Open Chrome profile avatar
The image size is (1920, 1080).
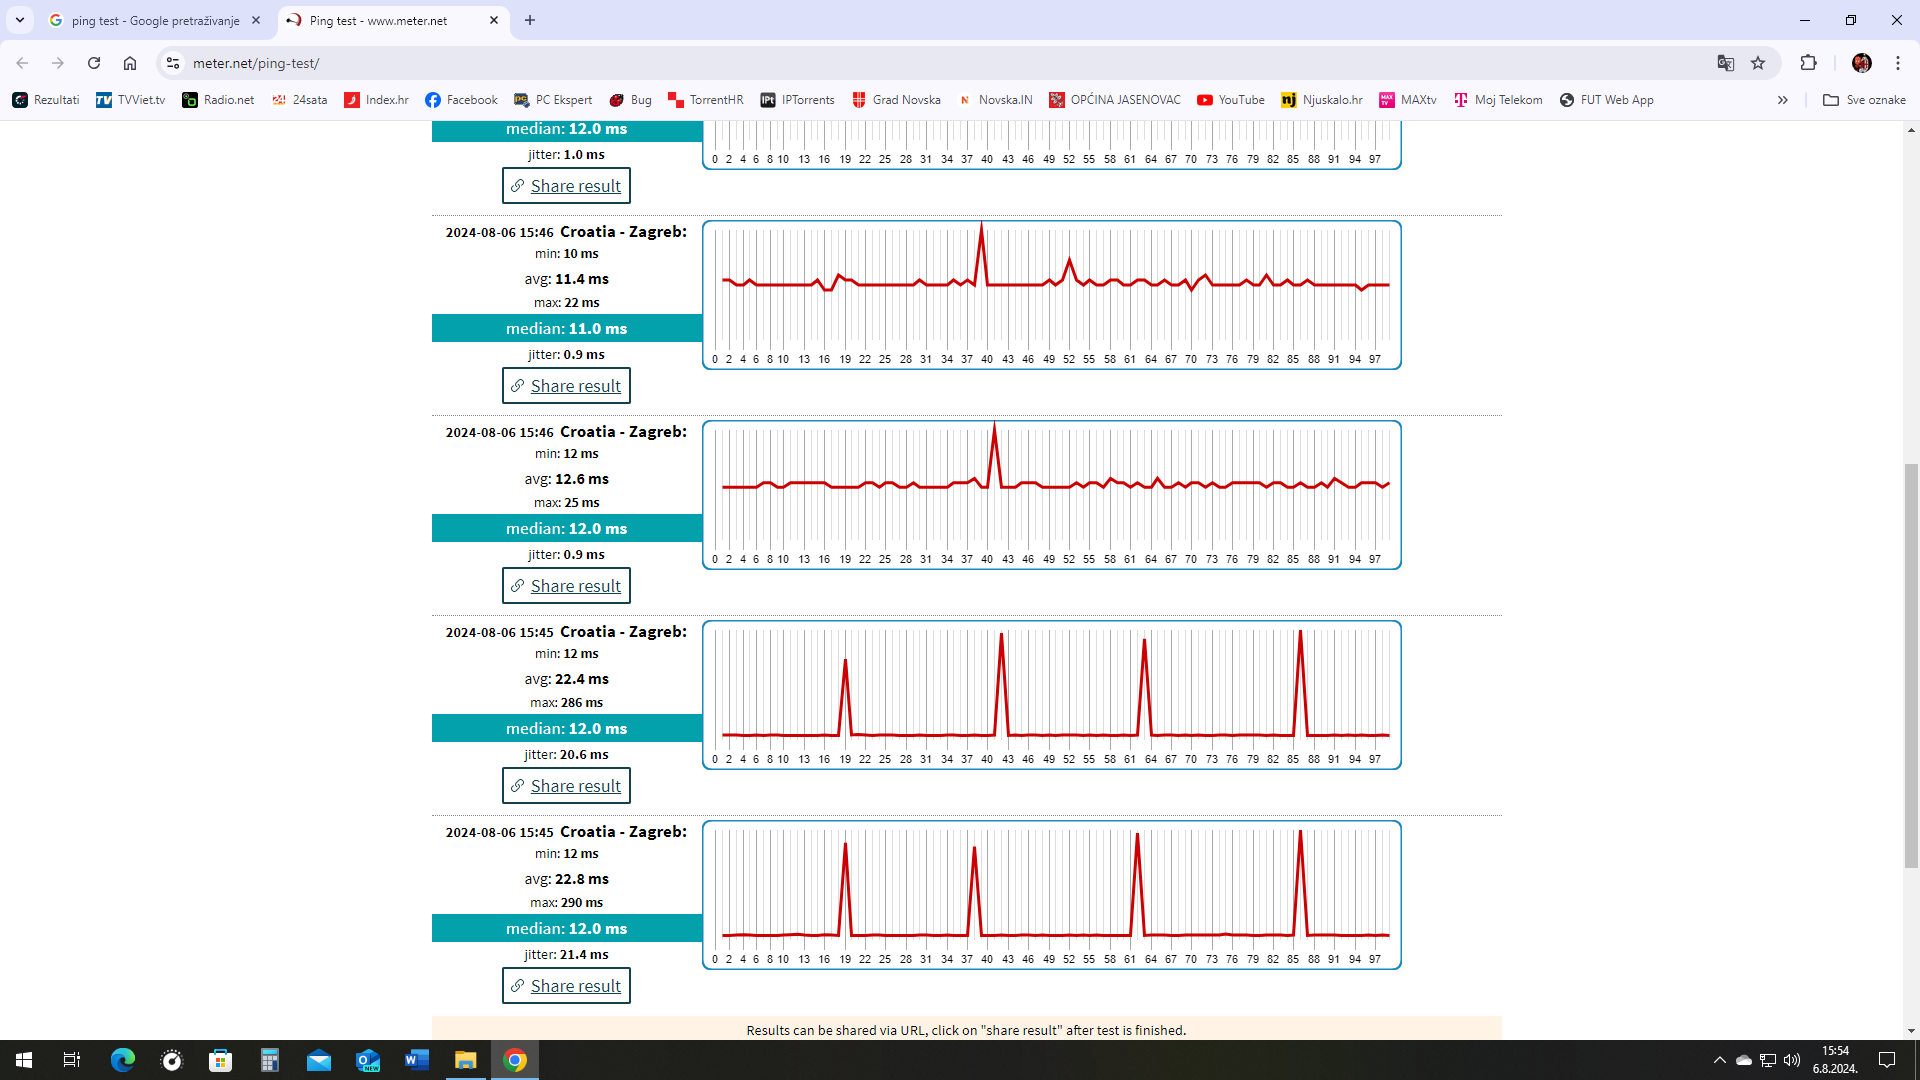pos(1861,63)
